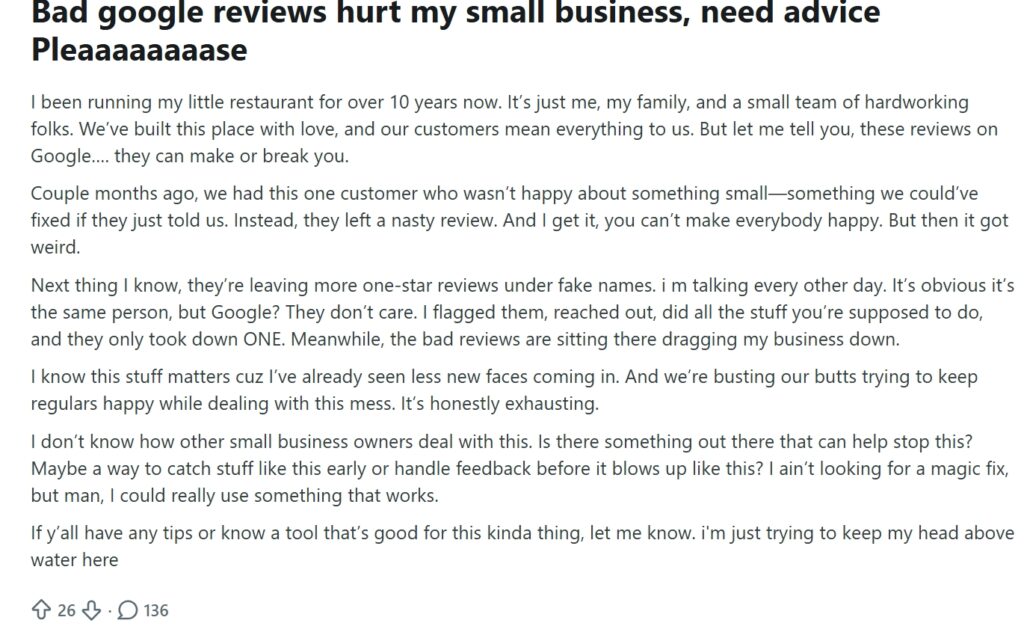Click the comment count "136"
This screenshot has height=632, width=1024.
157,608
